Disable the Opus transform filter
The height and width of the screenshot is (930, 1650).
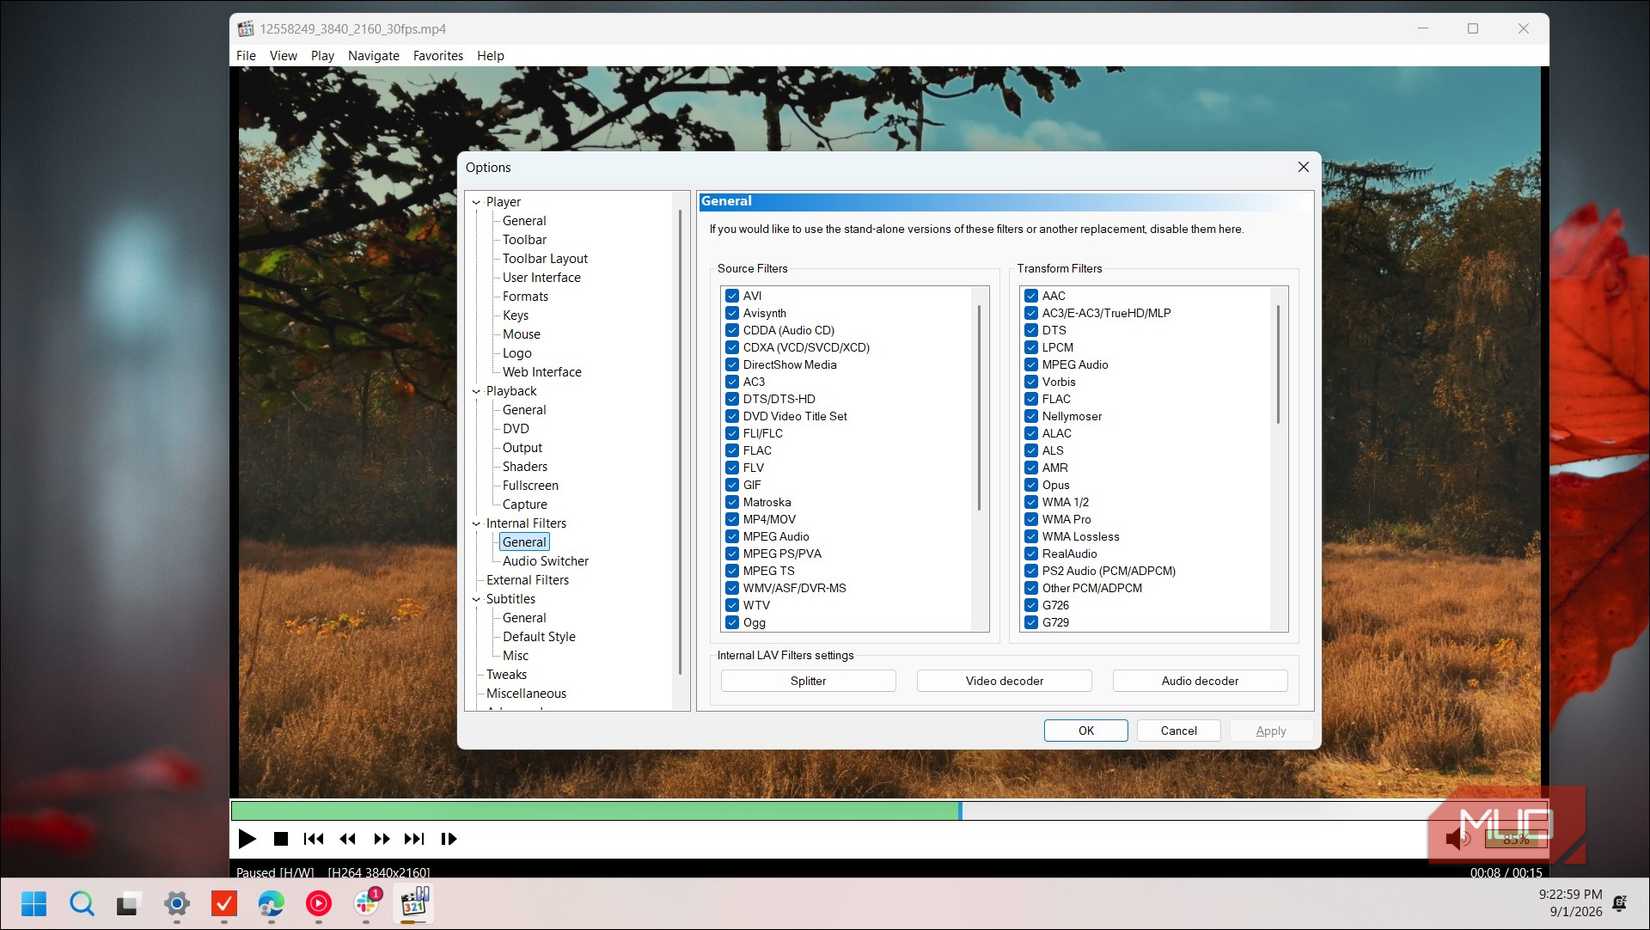pyautogui.click(x=1031, y=485)
